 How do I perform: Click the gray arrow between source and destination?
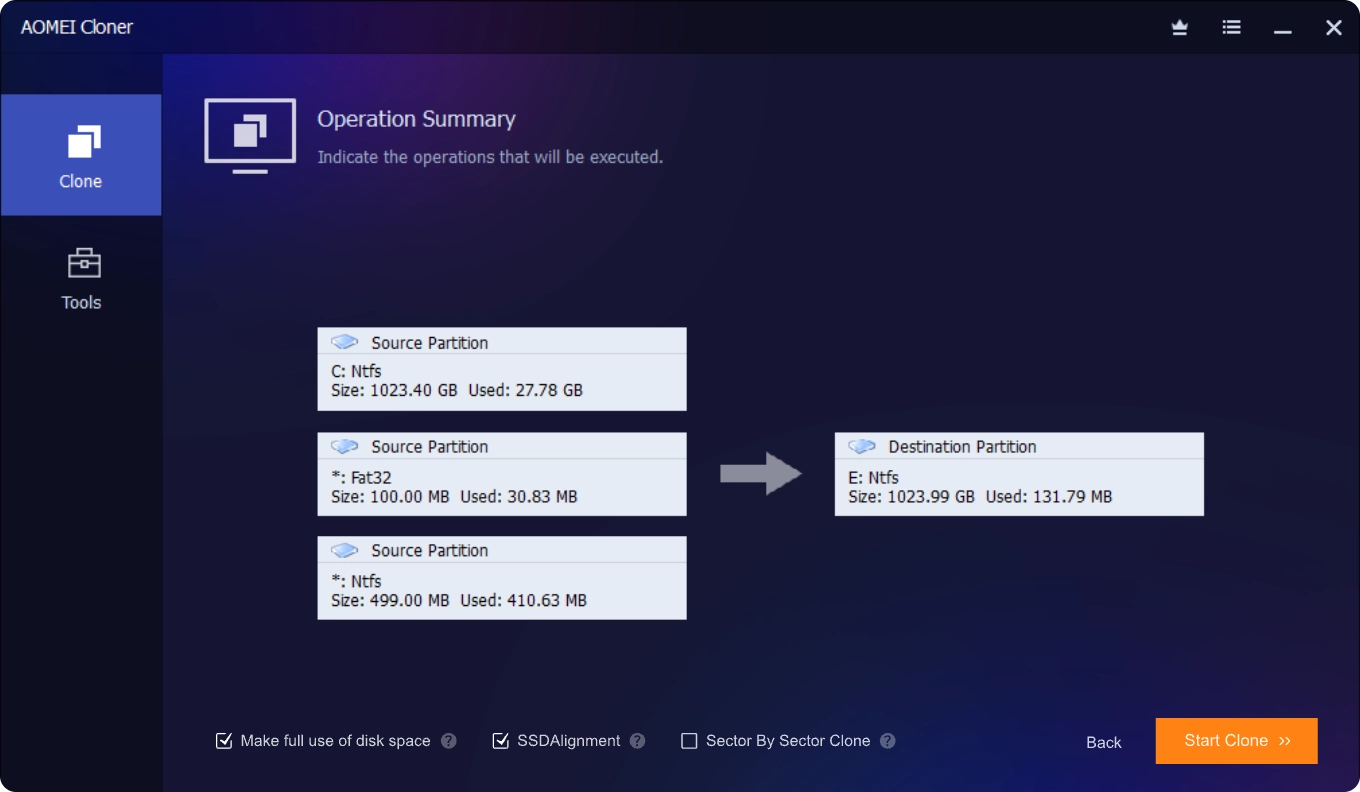coord(761,473)
